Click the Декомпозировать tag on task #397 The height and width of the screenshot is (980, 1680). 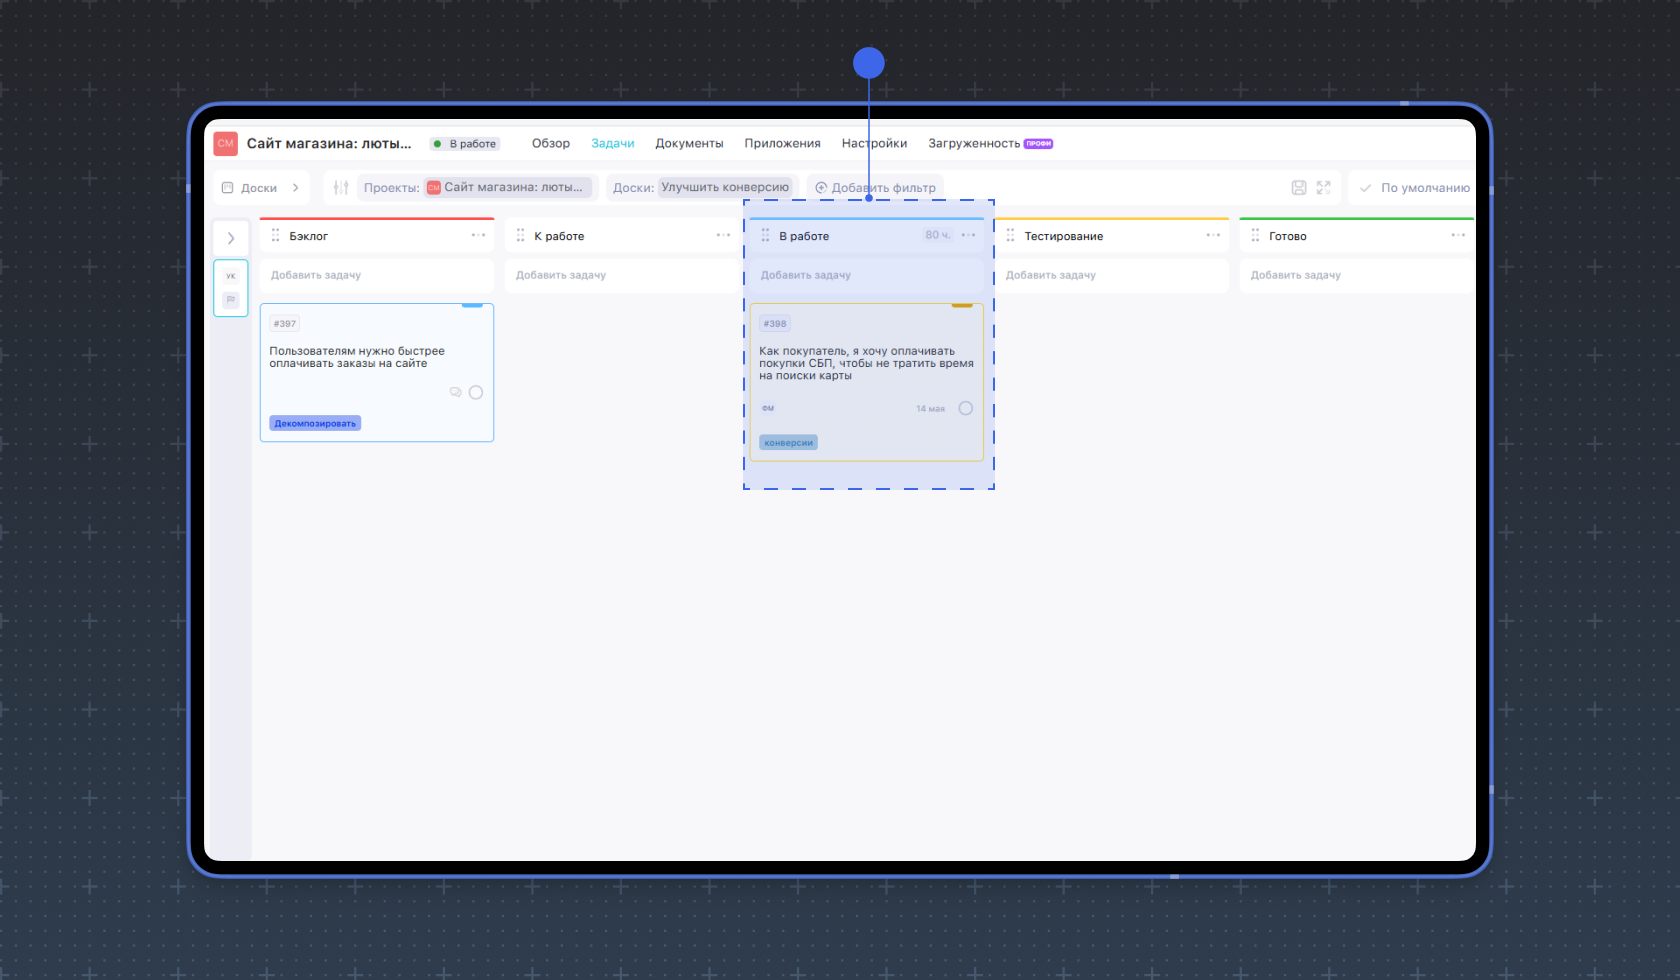pos(315,424)
